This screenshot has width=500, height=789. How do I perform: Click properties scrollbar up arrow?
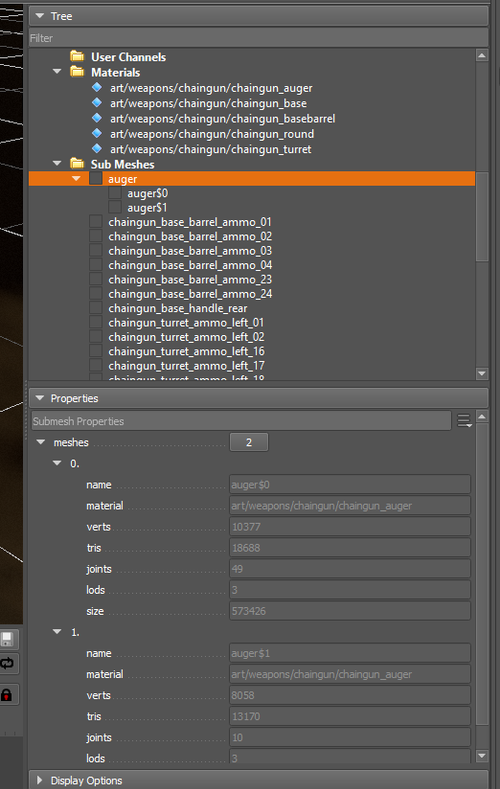click(482, 417)
